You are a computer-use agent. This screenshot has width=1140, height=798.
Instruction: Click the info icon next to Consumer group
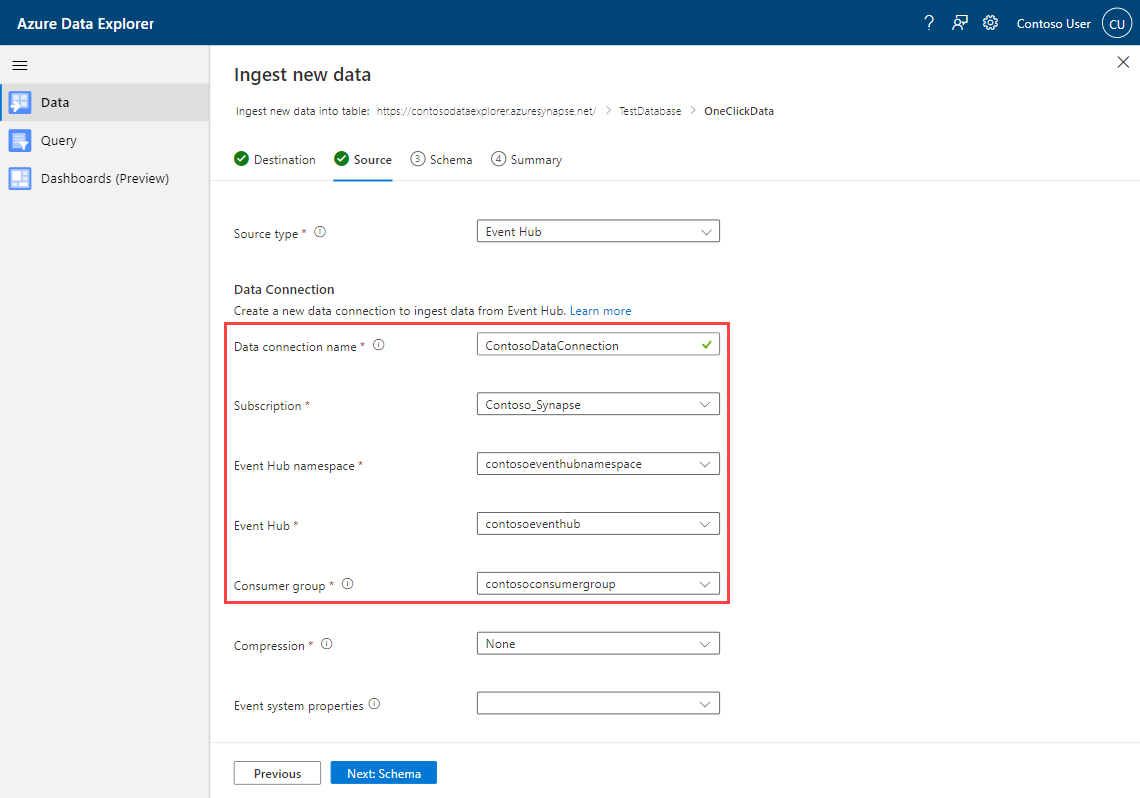[x=346, y=582]
